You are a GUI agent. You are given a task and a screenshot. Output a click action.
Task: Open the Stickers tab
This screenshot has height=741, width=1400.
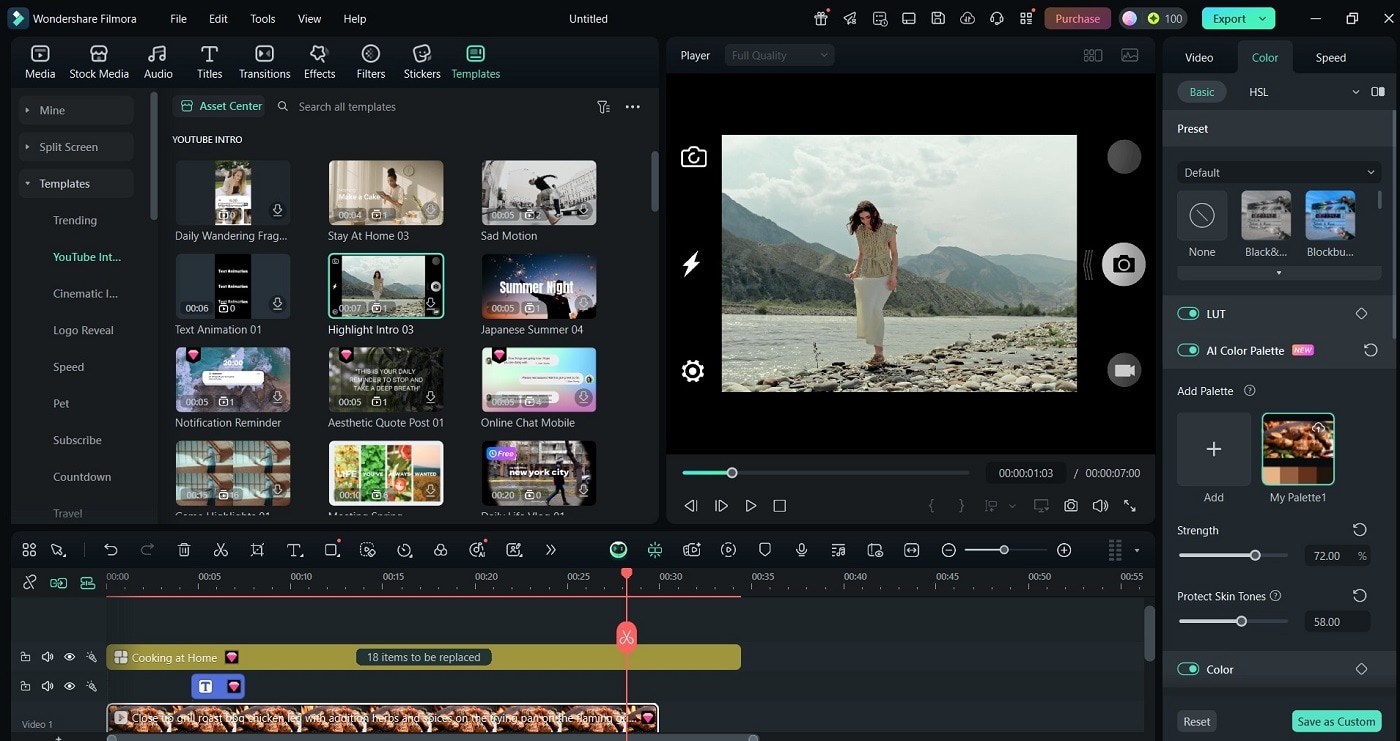pos(422,62)
